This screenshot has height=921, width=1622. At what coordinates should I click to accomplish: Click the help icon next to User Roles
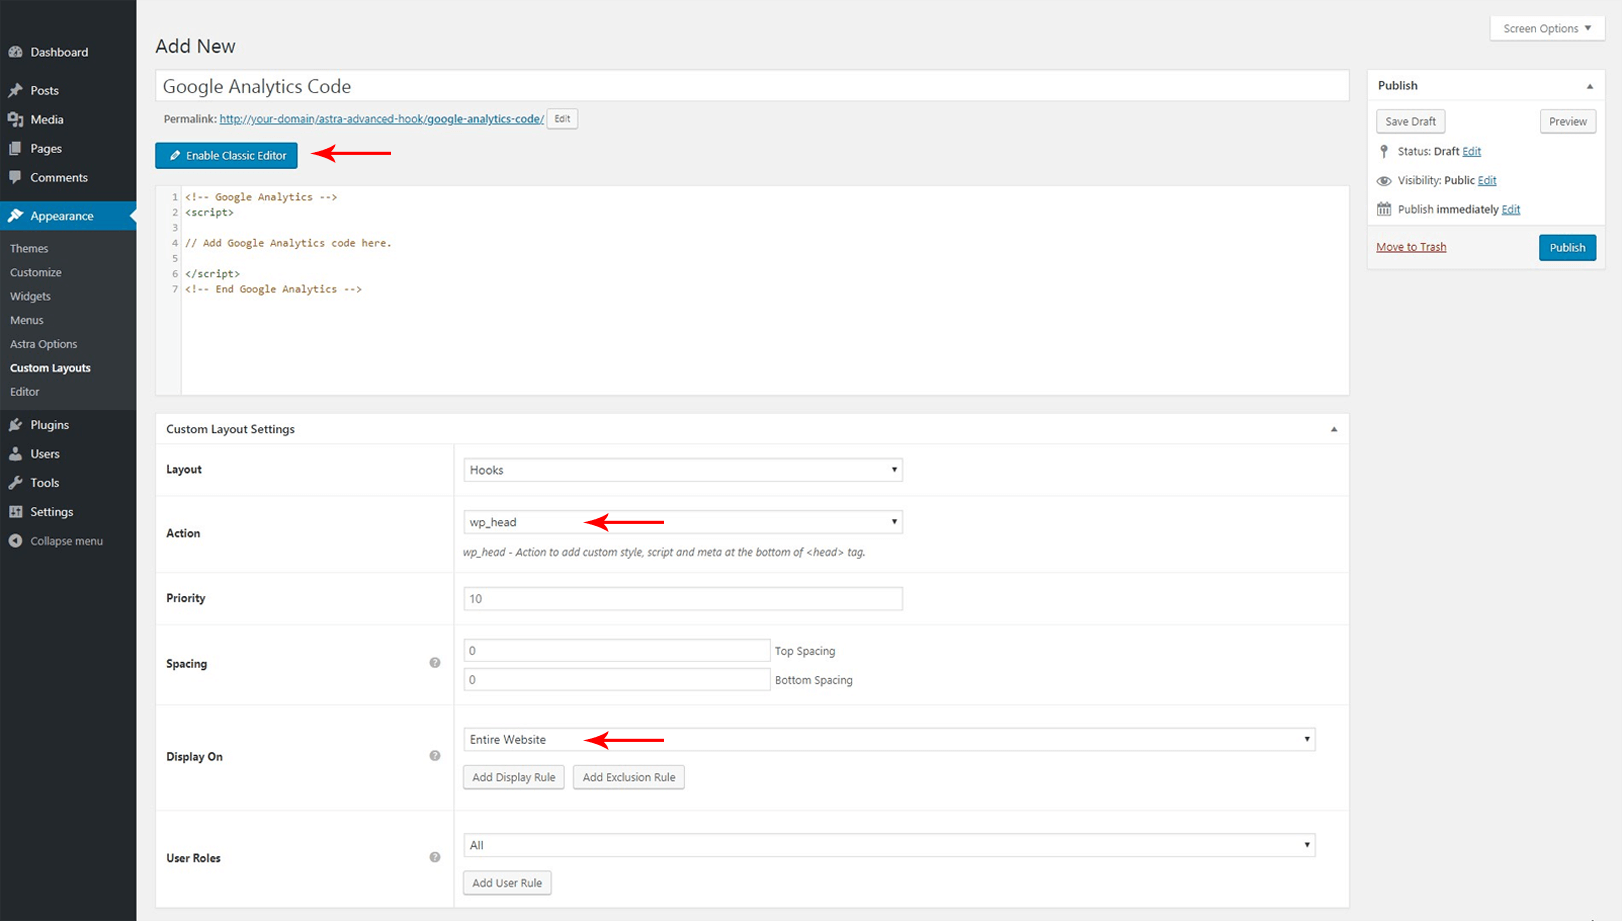click(435, 857)
